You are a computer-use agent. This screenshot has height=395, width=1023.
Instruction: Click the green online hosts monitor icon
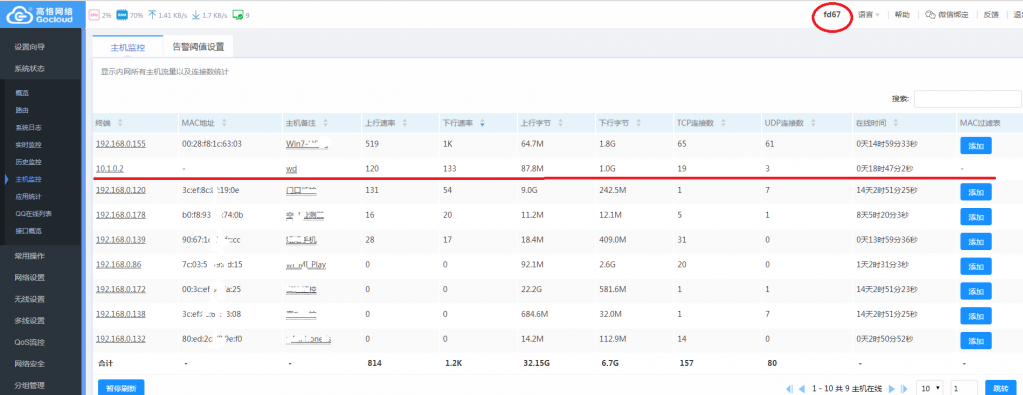coord(237,14)
